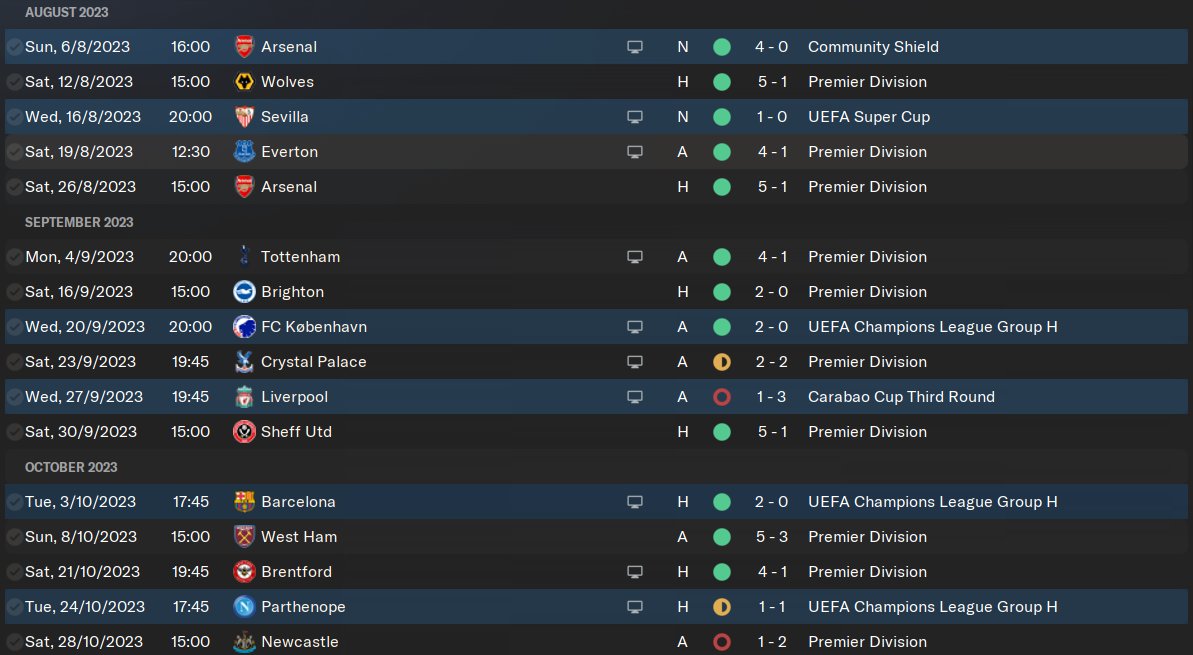Click the Newcastle club badge
This screenshot has height=655, width=1193.
coord(244,642)
